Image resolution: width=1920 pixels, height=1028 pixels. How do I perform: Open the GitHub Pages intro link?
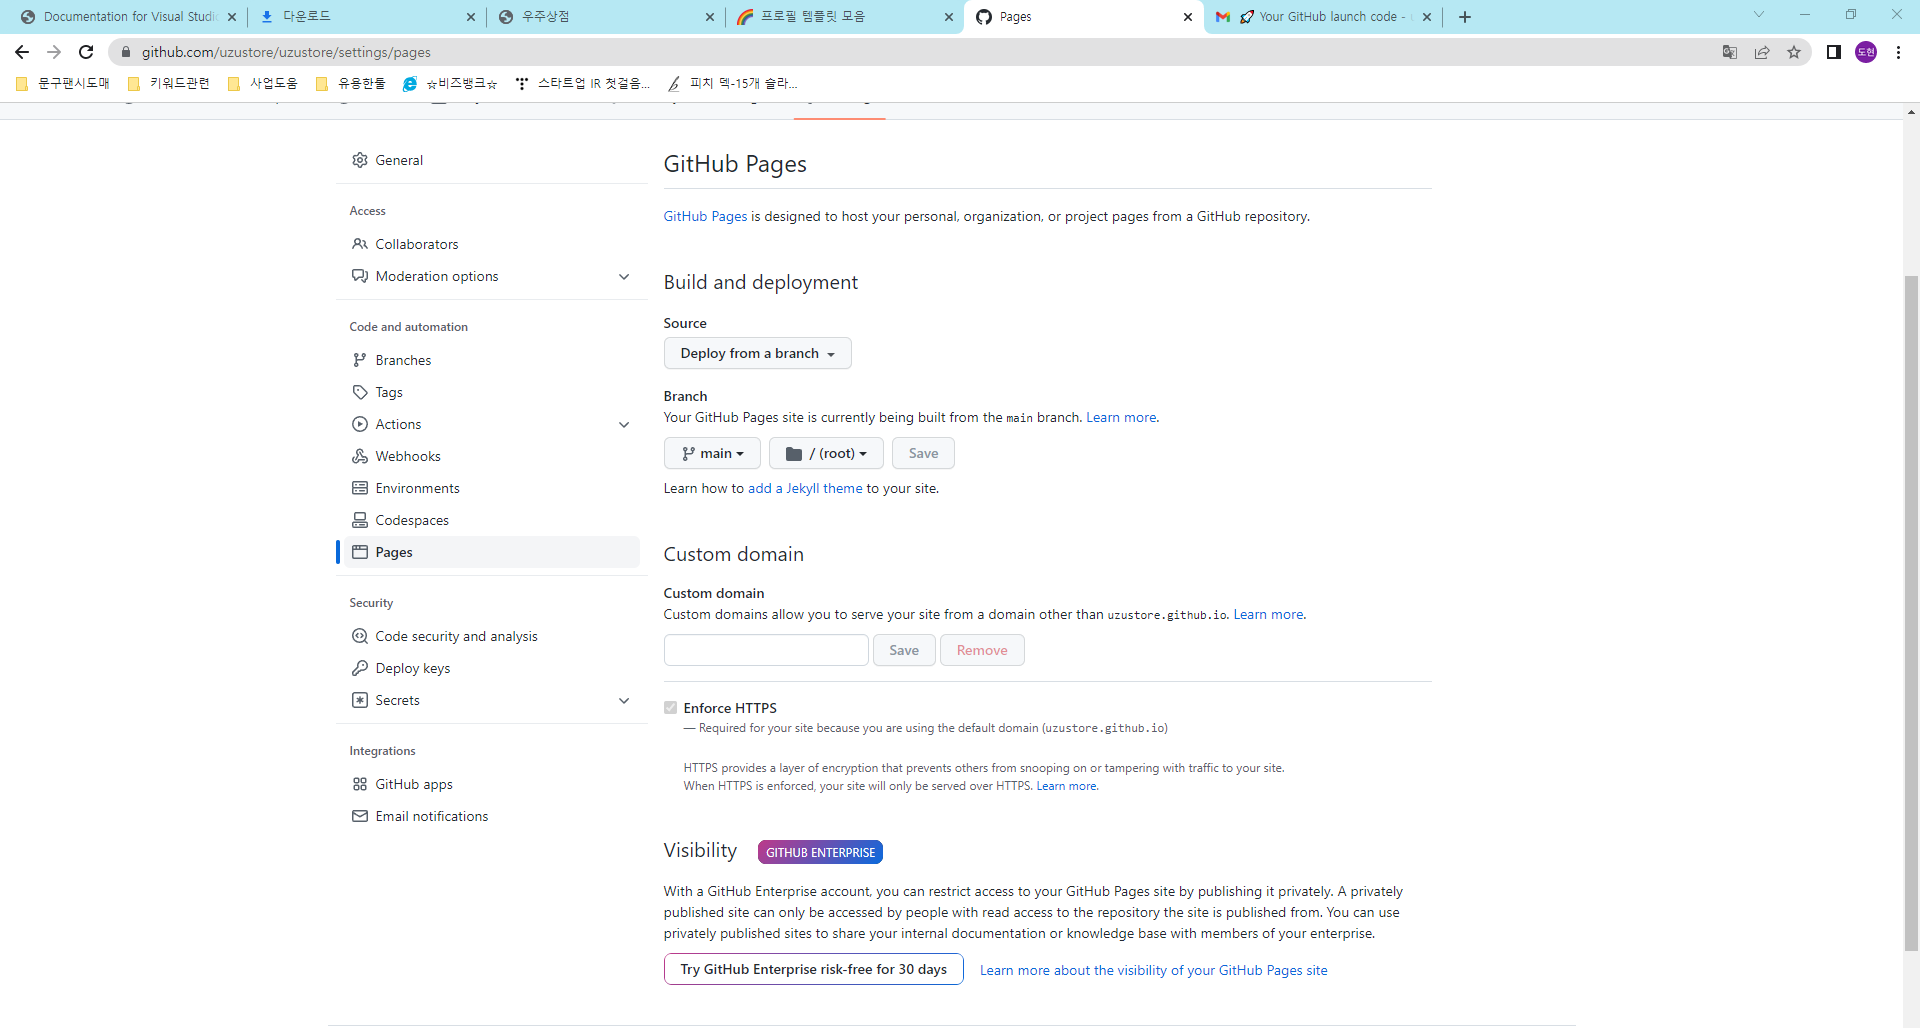tap(705, 216)
